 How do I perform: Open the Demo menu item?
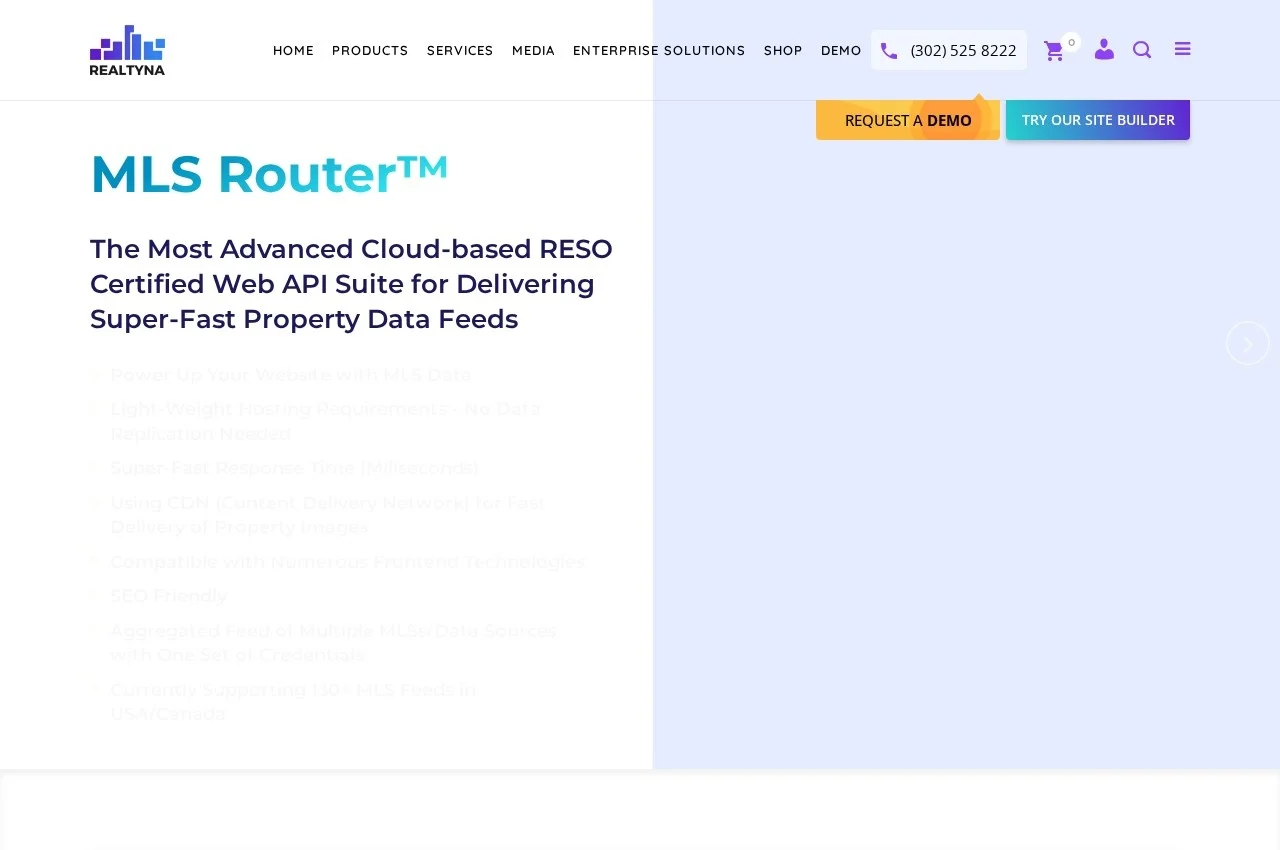(x=841, y=50)
